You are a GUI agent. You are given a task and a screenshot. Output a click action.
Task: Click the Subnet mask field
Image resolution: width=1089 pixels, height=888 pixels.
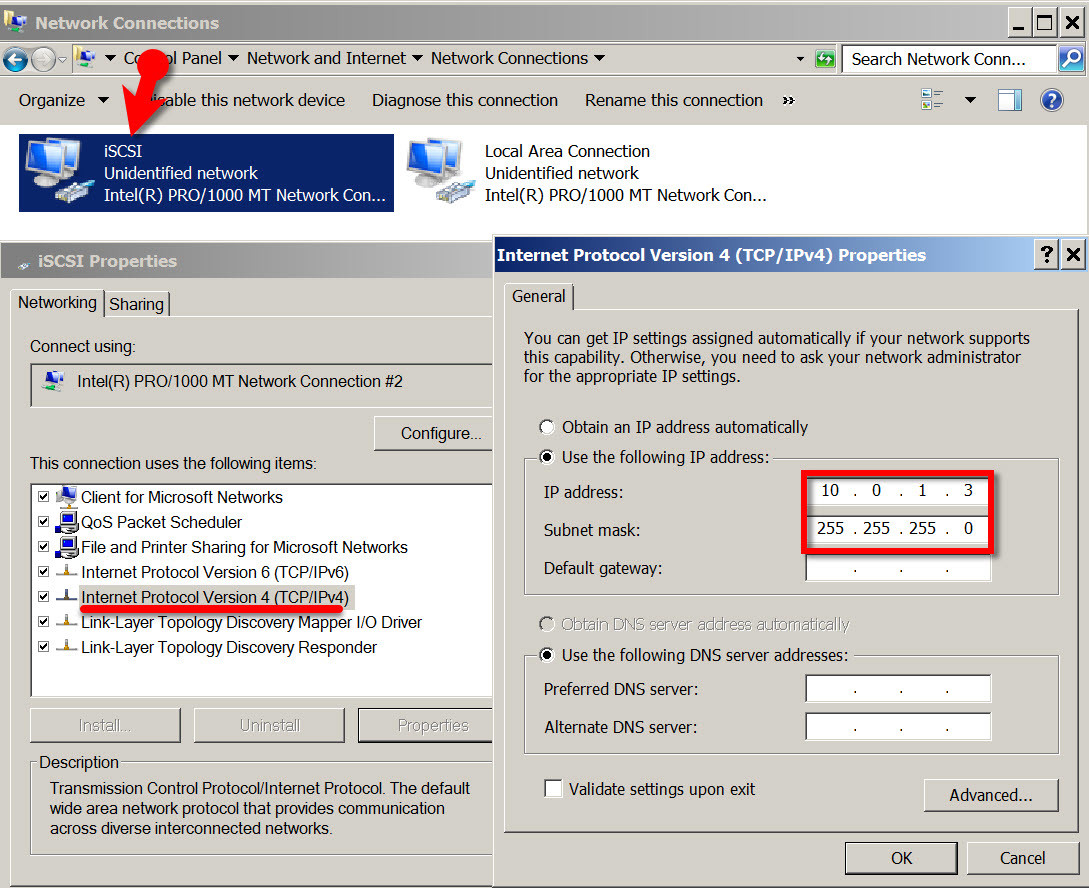[x=898, y=528]
